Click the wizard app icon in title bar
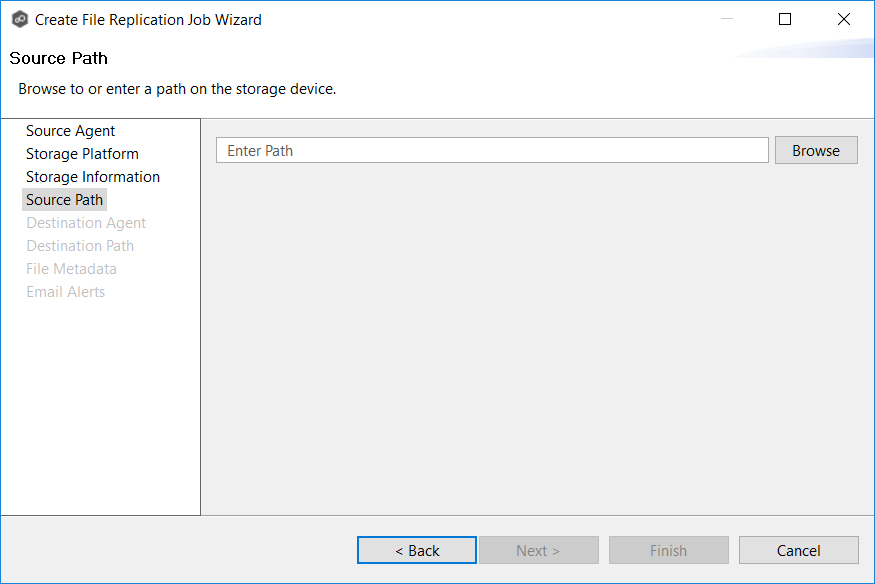Image resolution: width=875 pixels, height=584 pixels. (x=19, y=19)
